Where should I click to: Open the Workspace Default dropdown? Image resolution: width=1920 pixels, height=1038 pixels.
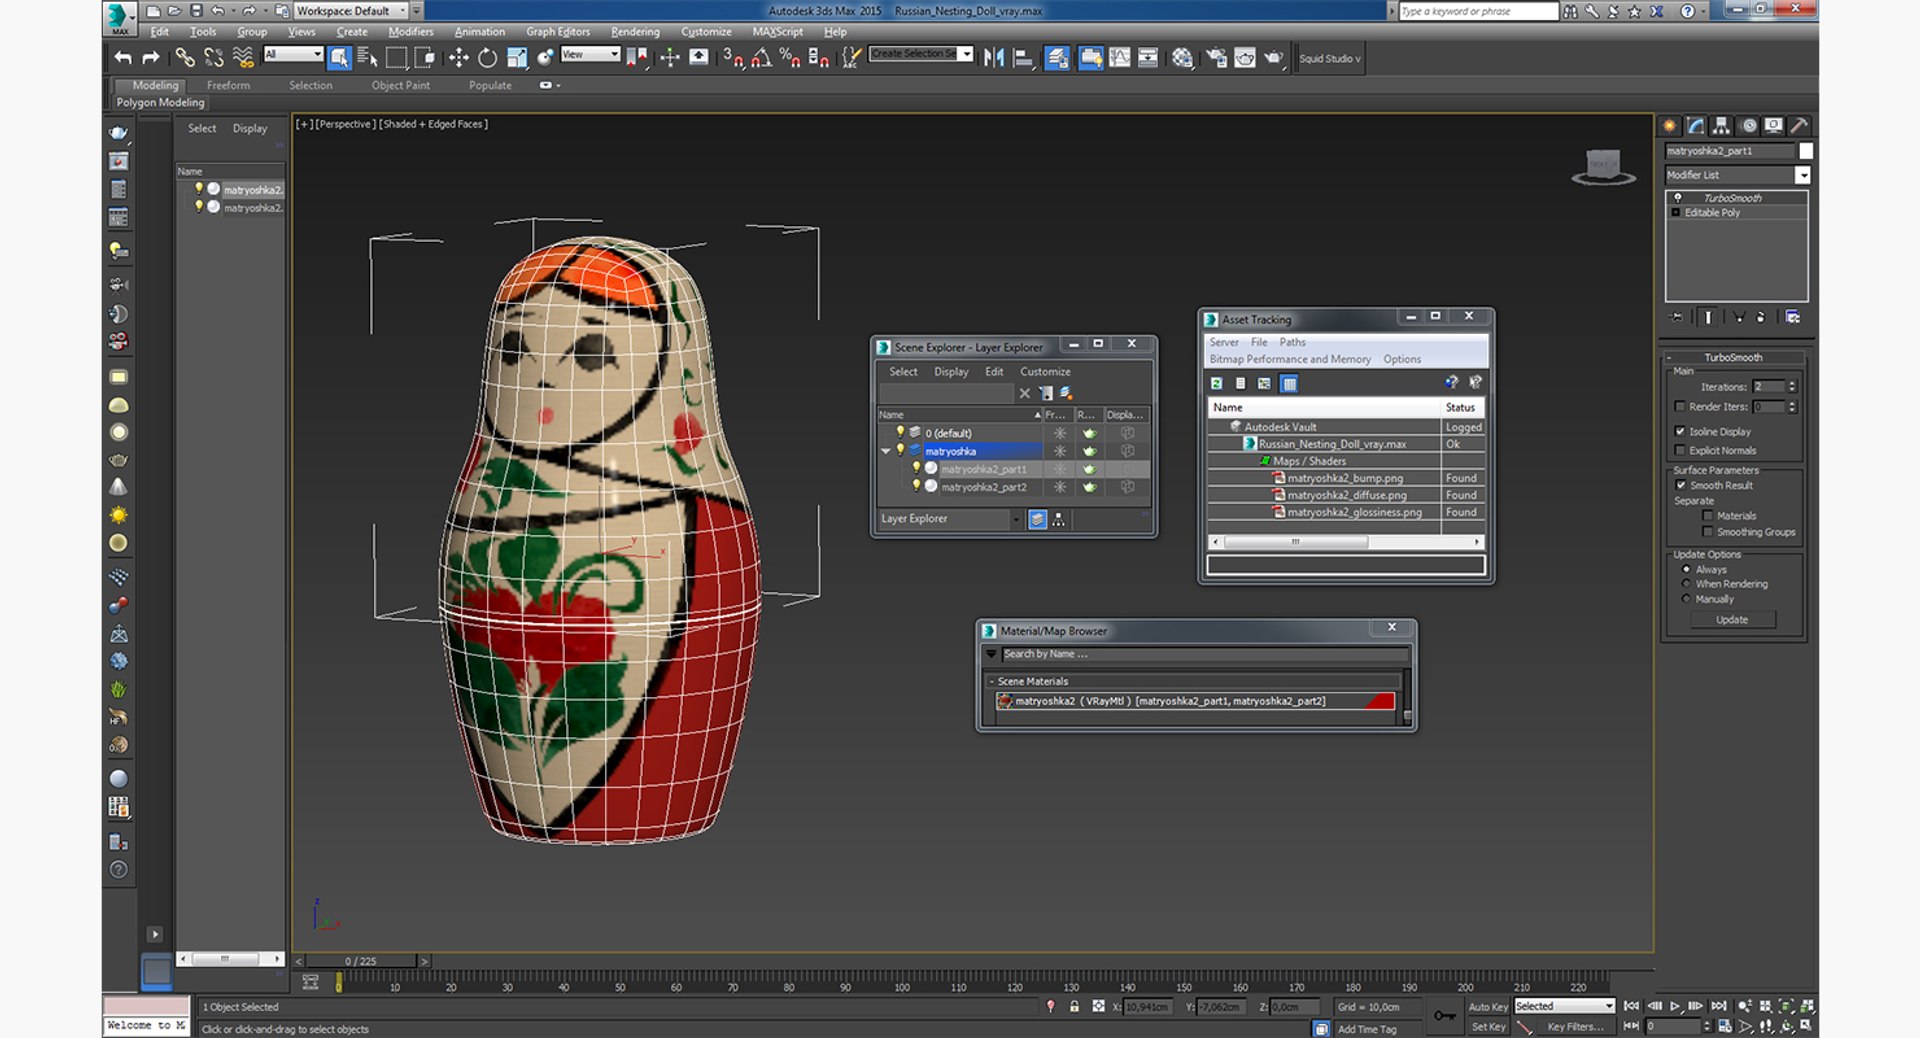(x=350, y=11)
